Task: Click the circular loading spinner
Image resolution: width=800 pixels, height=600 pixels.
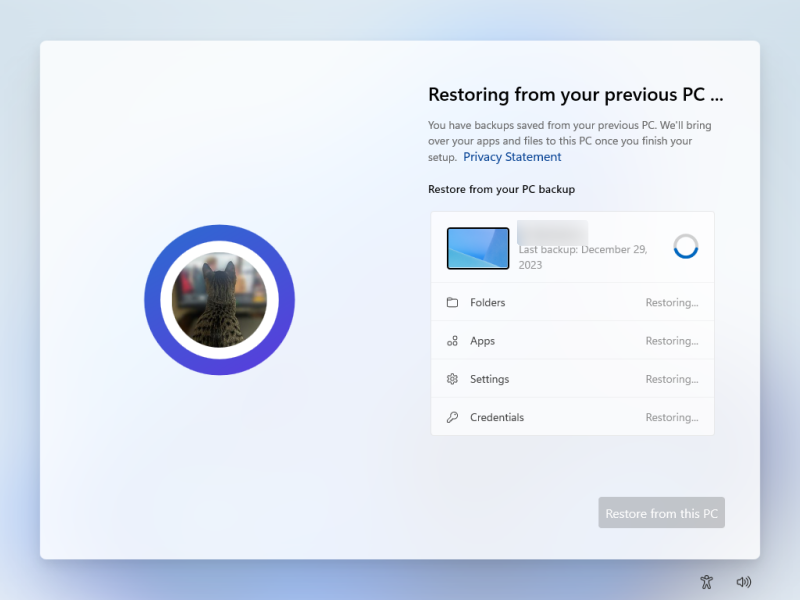Action: click(686, 247)
